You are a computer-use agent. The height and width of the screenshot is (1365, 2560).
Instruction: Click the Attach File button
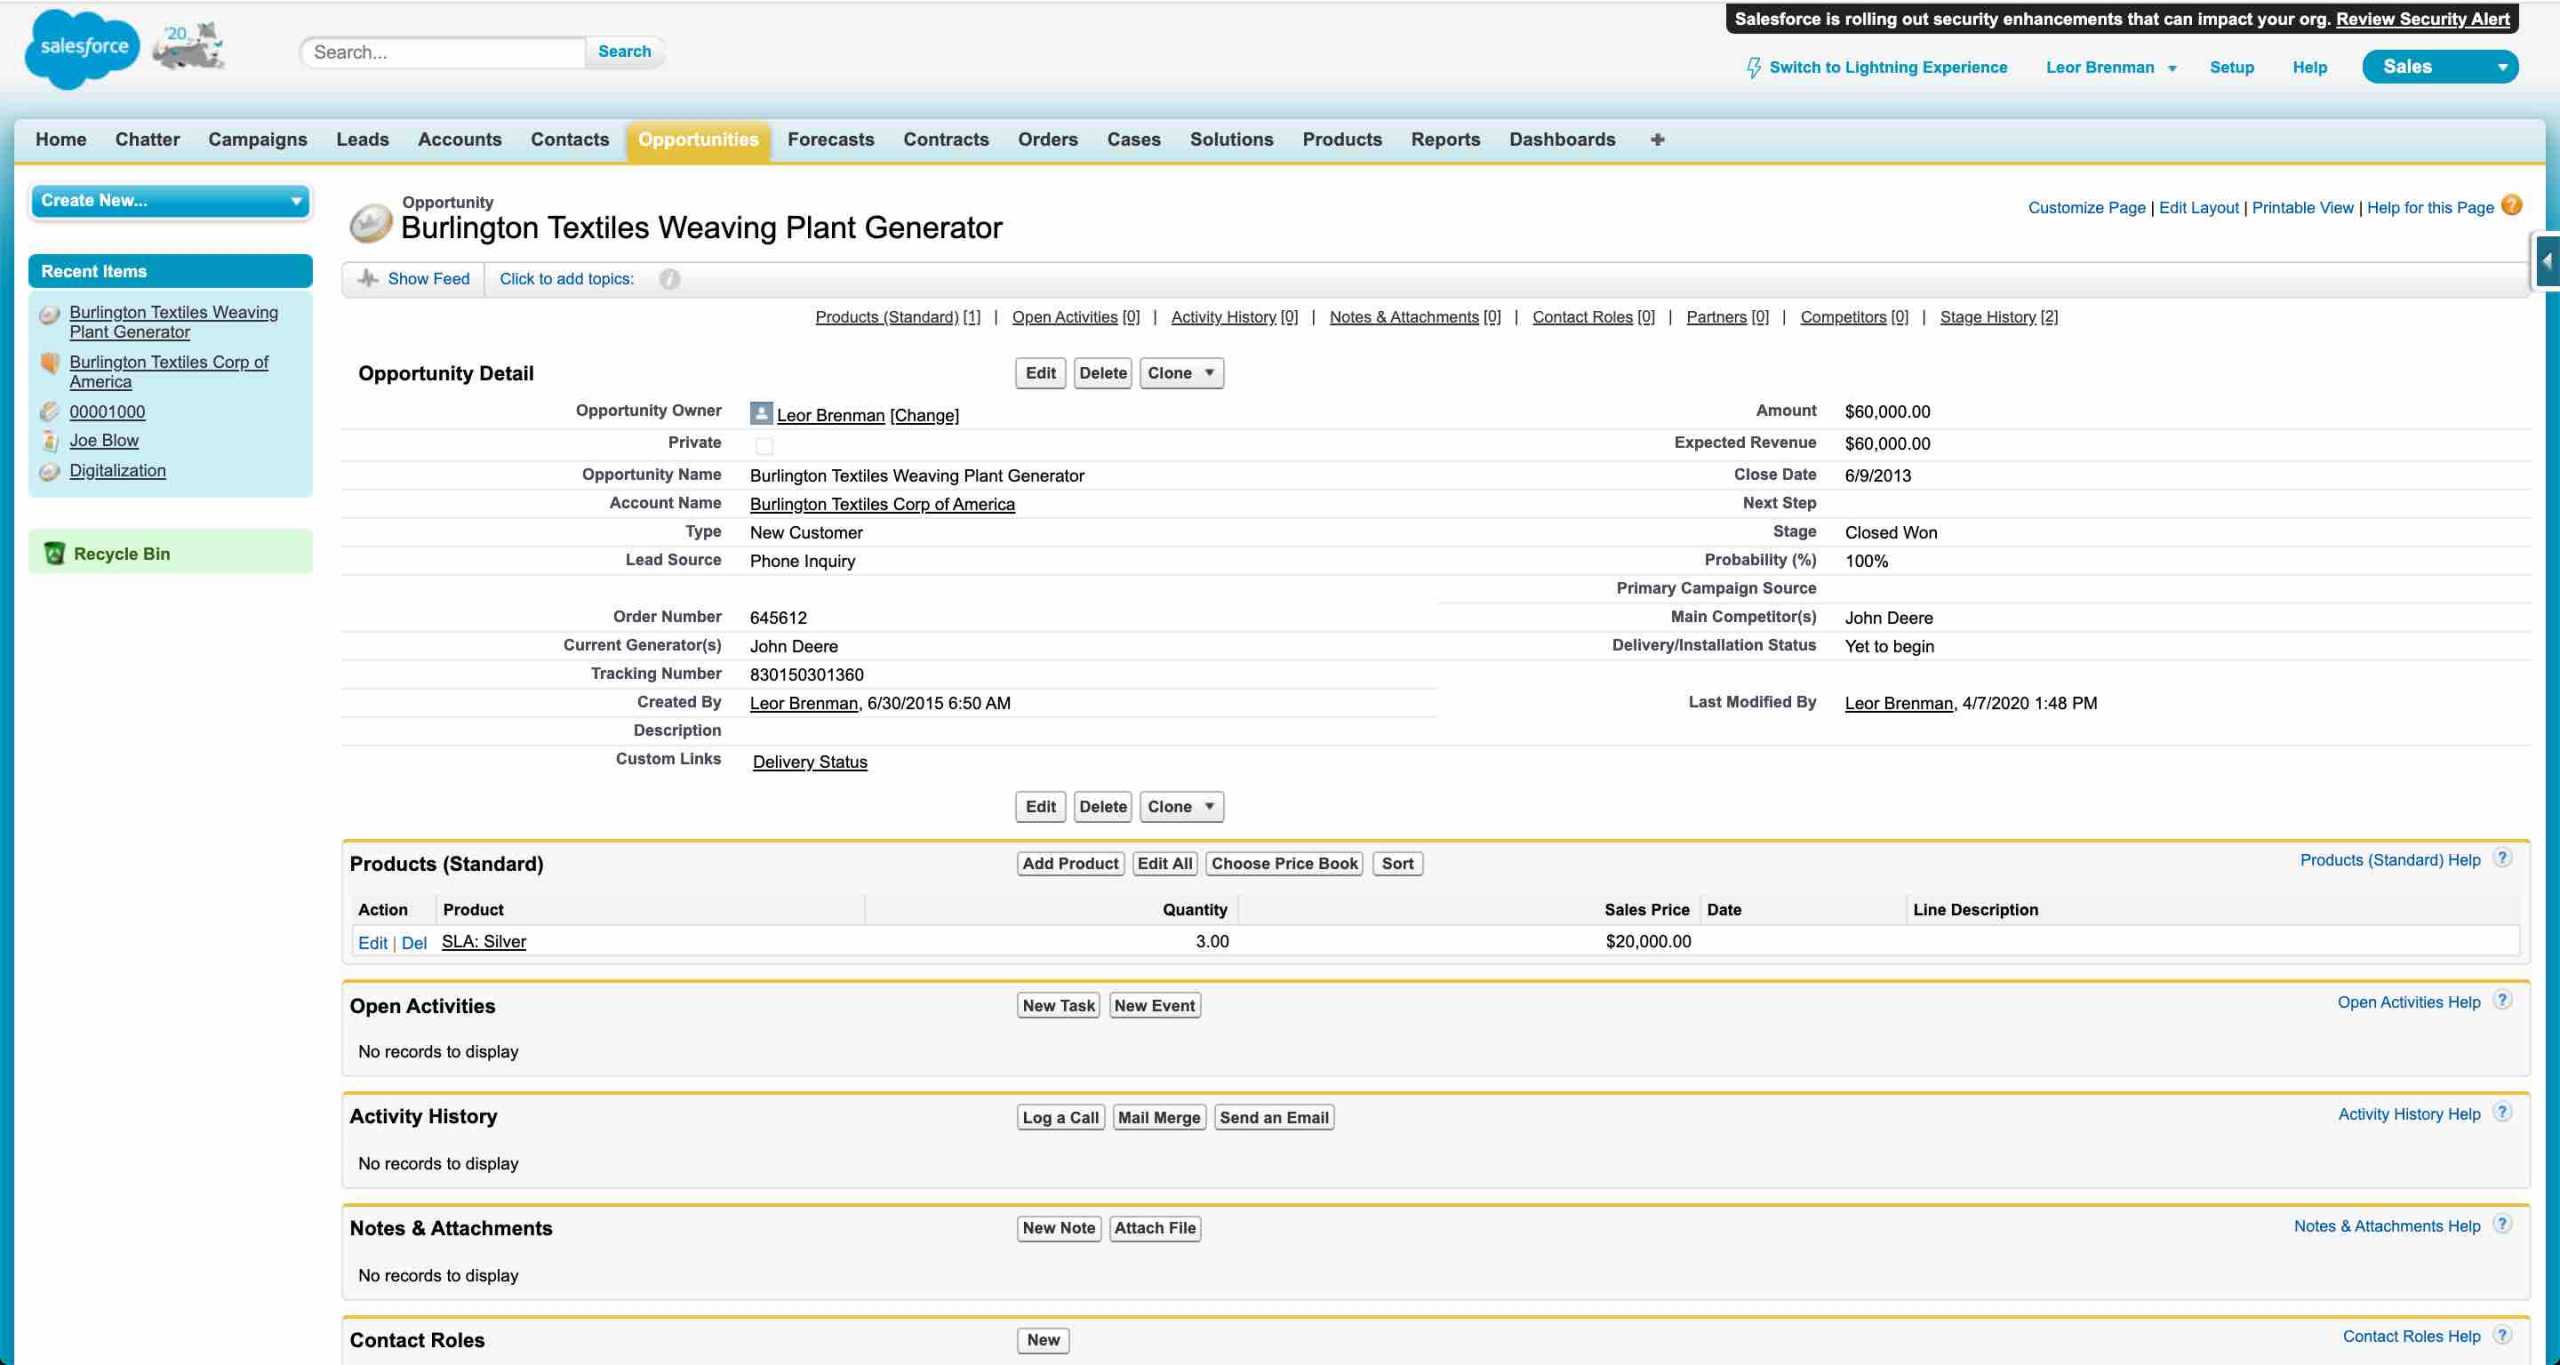tap(1155, 1229)
